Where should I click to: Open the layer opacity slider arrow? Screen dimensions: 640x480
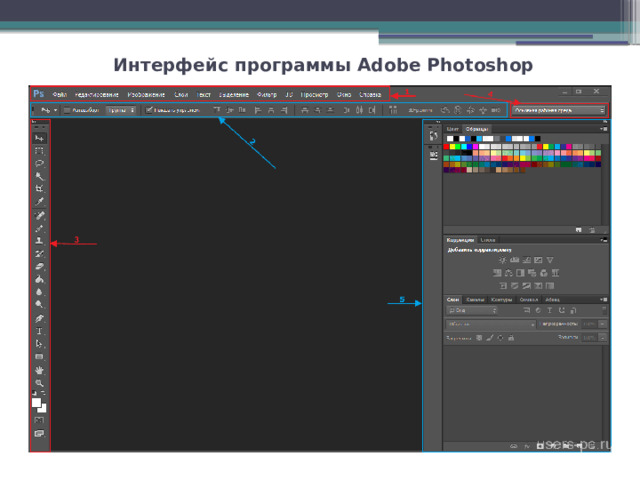(602, 324)
